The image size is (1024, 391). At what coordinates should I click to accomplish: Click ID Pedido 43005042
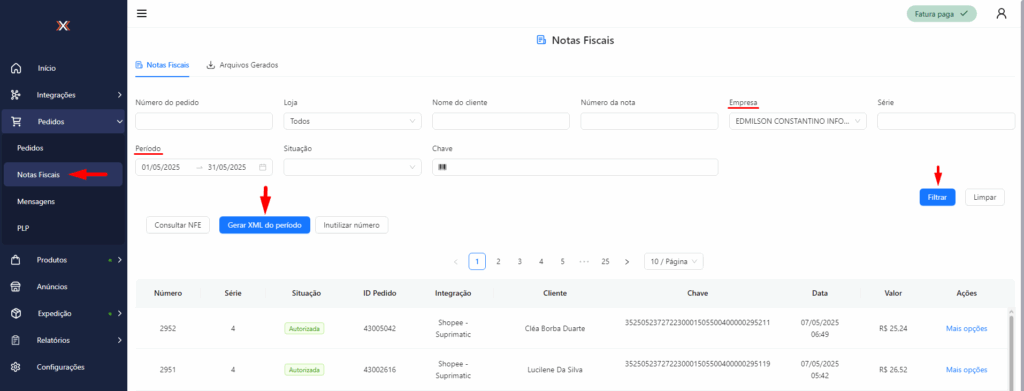click(x=379, y=328)
